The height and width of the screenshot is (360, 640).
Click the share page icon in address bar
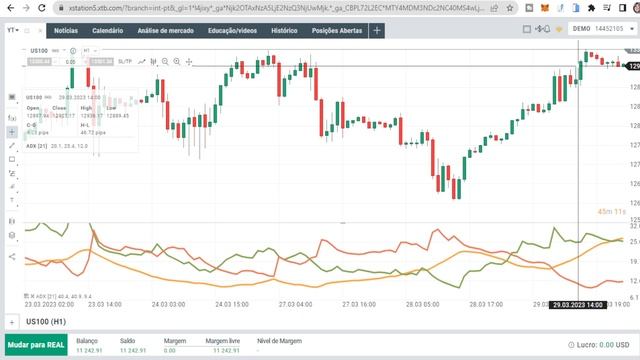(494, 8)
